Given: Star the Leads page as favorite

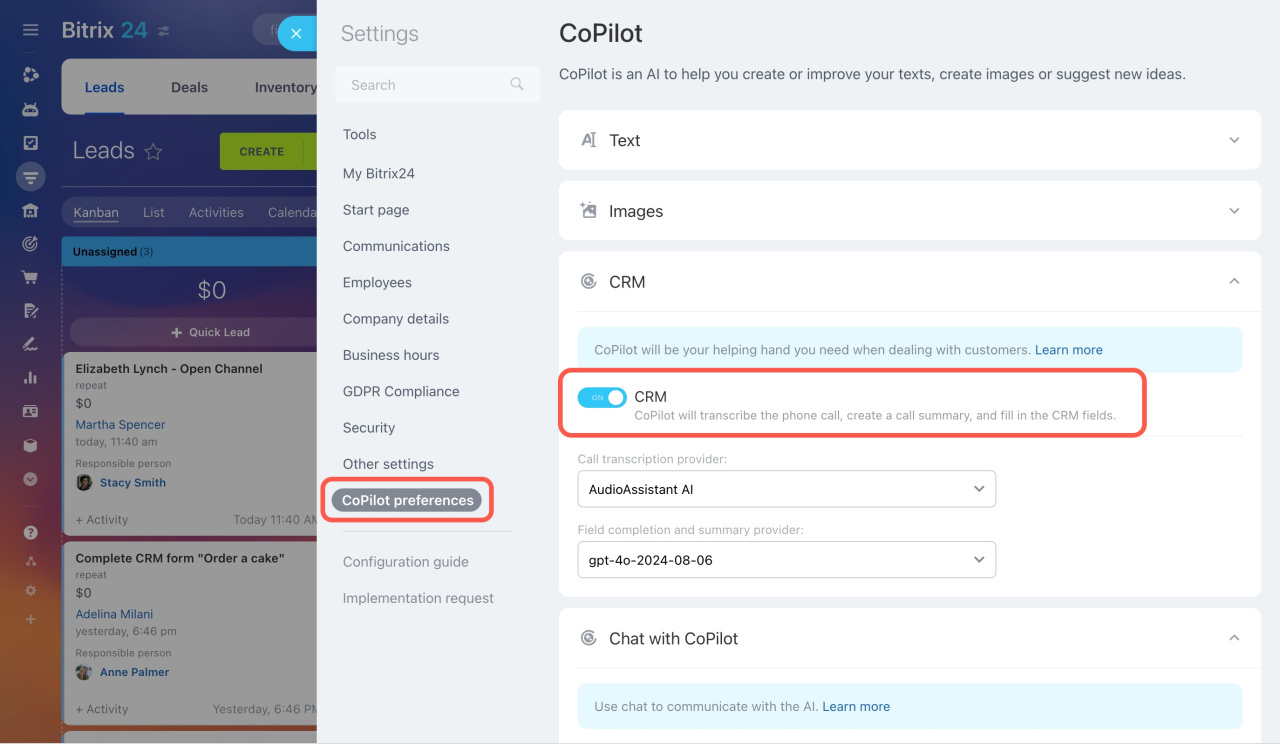Looking at the screenshot, I should coord(153,152).
